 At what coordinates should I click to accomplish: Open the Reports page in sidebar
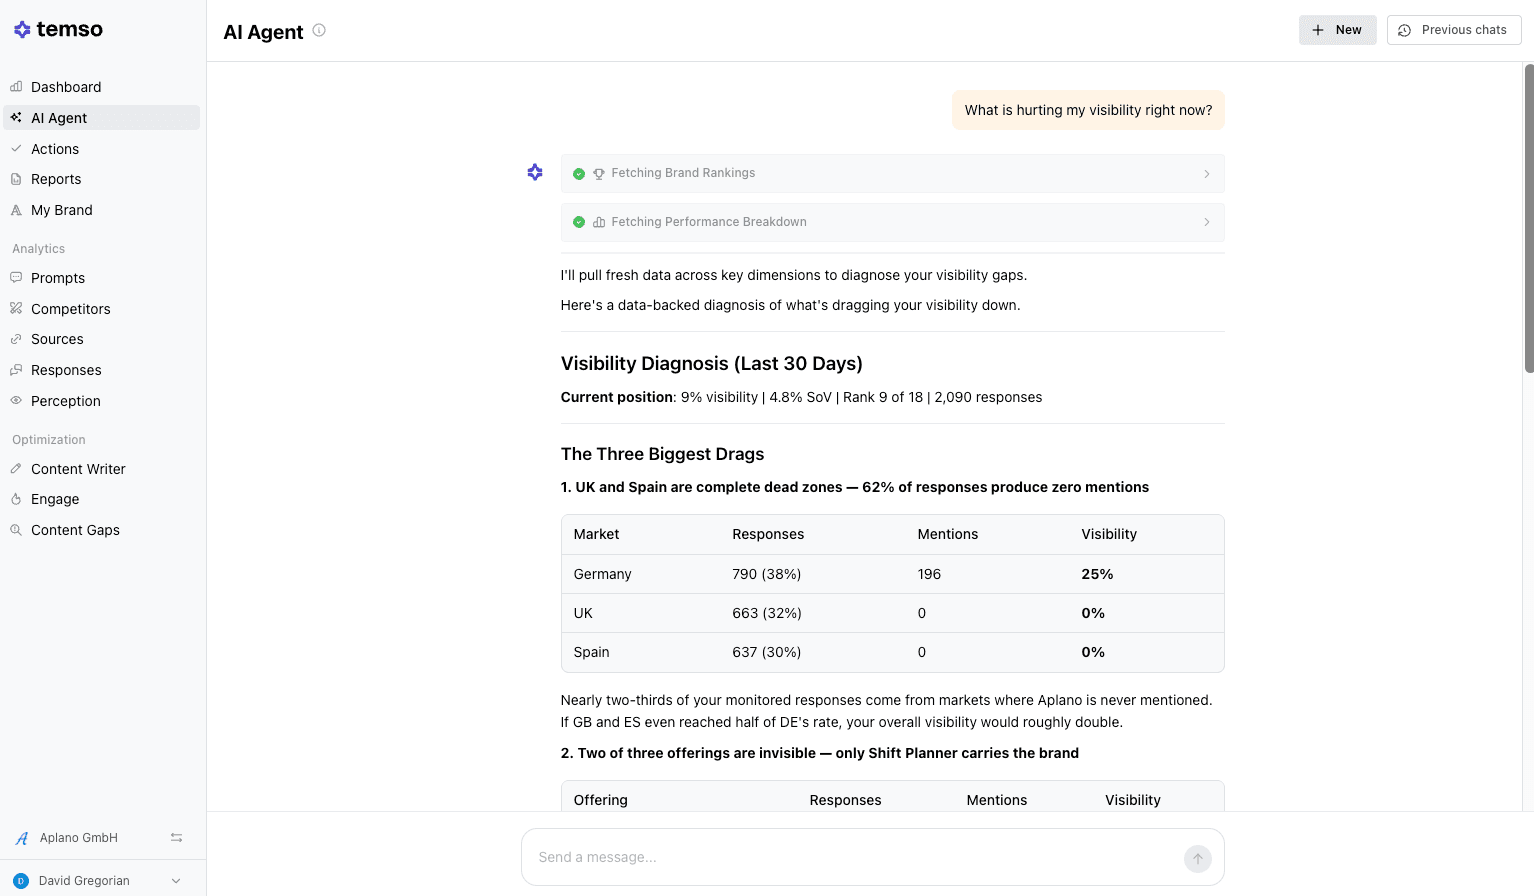(x=56, y=179)
